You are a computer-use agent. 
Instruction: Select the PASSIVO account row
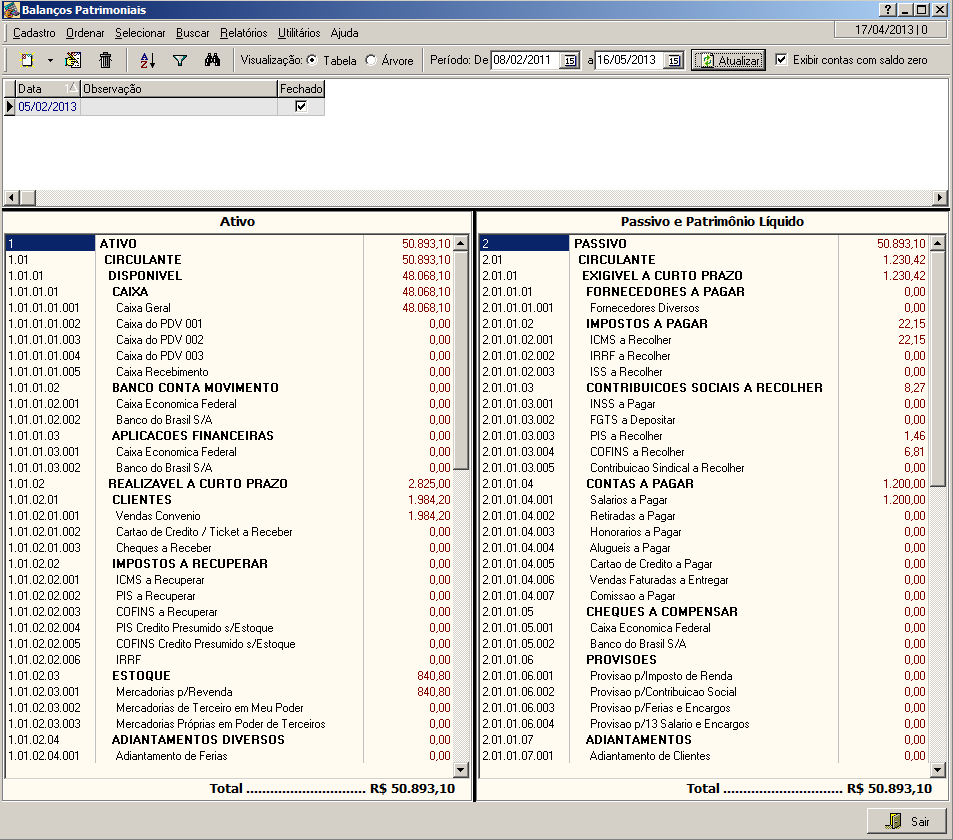tap(704, 244)
